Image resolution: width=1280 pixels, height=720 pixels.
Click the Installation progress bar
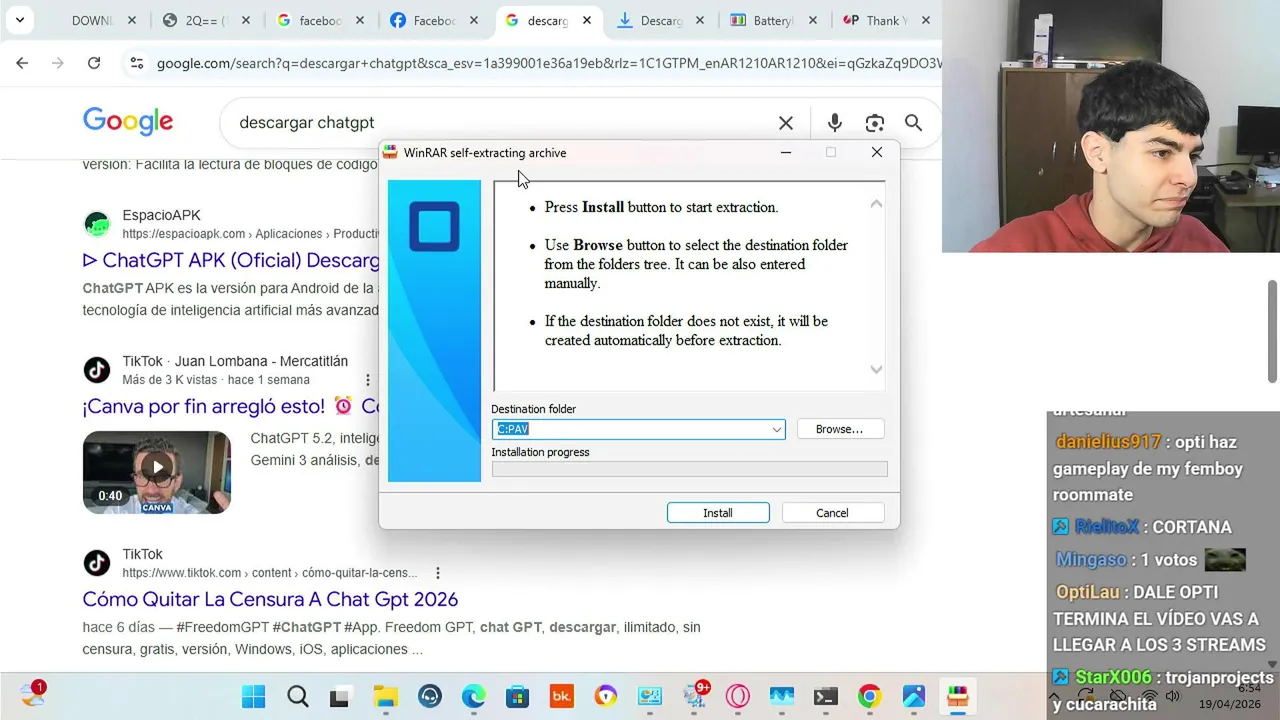click(x=689, y=469)
